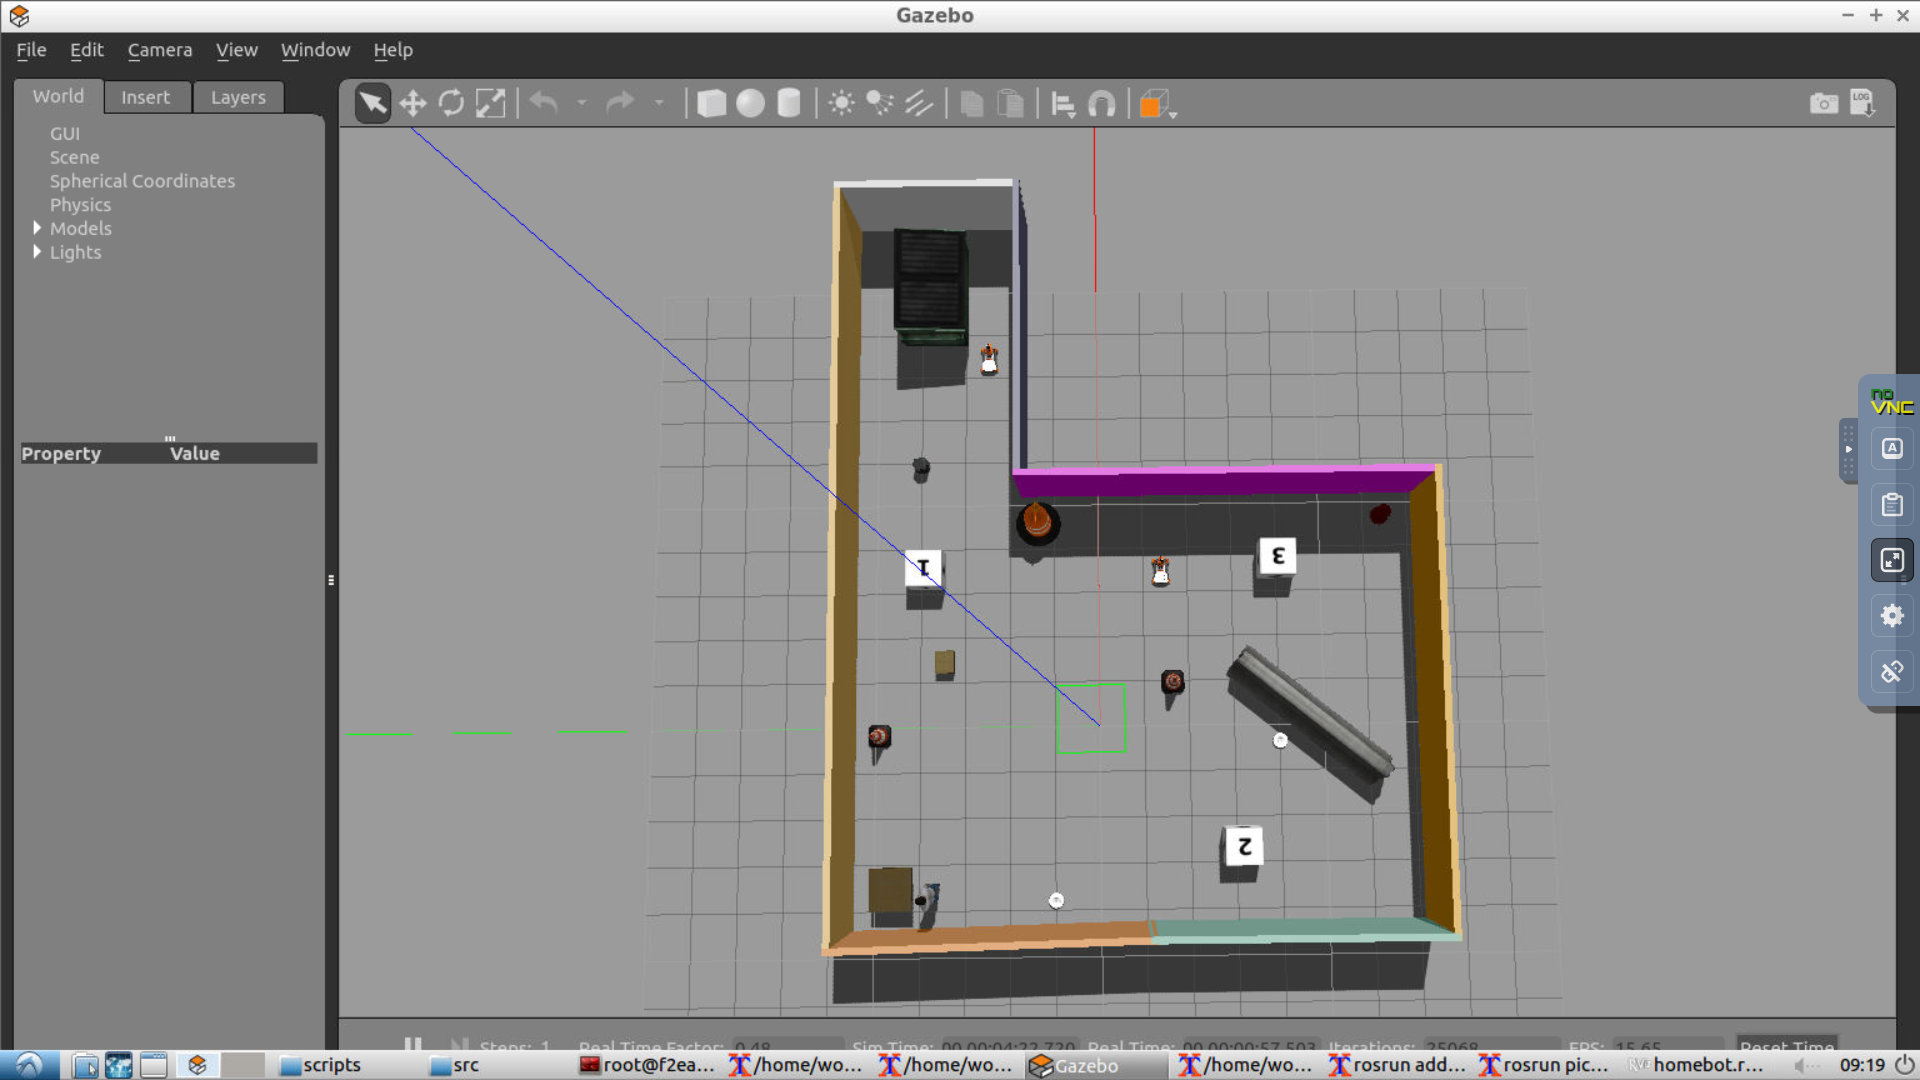Toggle noVNC fullscreen button
Screen dimensions: 1920x1080
pyautogui.click(x=1892, y=560)
